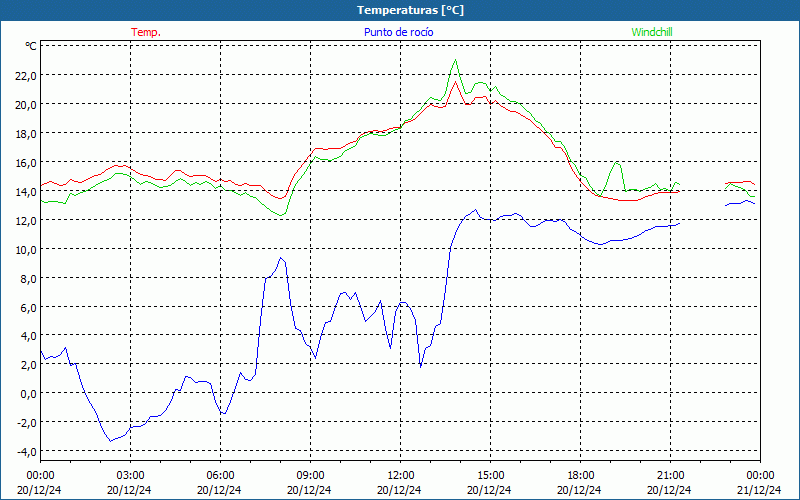Click the 6,0 y-axis value

coord(29,307)
